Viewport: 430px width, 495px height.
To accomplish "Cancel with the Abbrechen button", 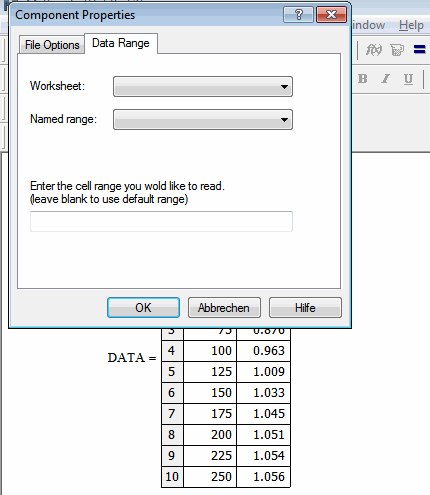I will click(224, 307).
